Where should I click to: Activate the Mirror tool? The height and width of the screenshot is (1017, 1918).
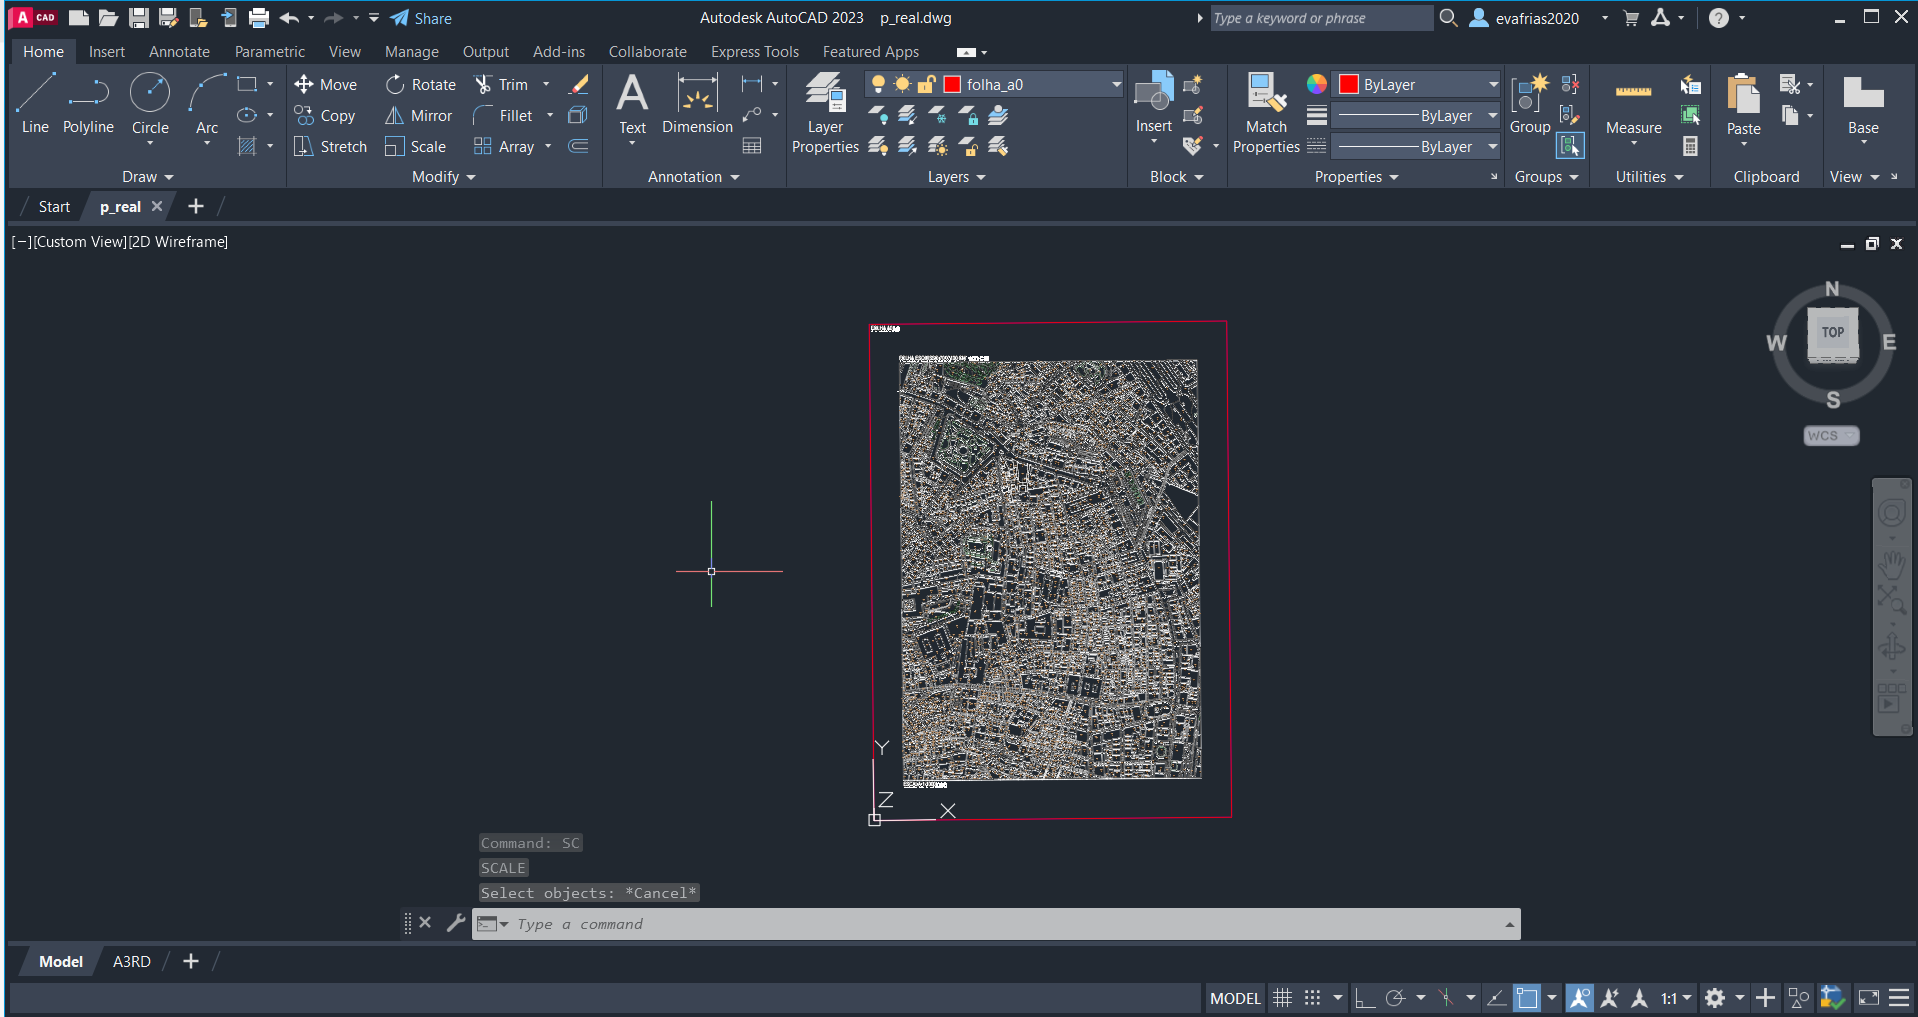click(419, 116)
